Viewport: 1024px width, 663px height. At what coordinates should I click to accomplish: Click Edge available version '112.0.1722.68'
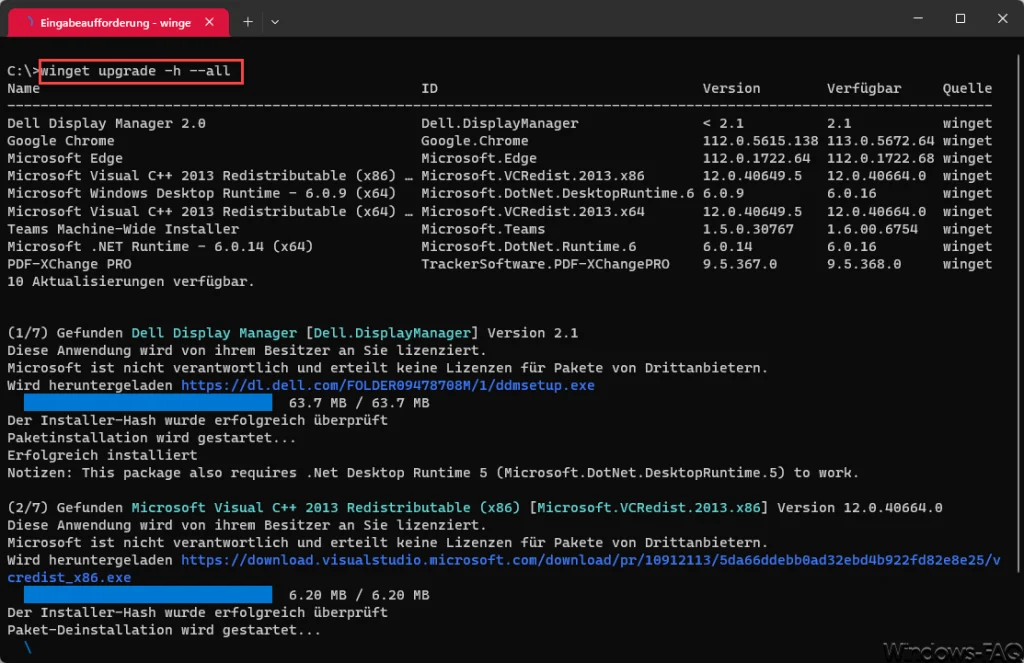pos(880,159)
